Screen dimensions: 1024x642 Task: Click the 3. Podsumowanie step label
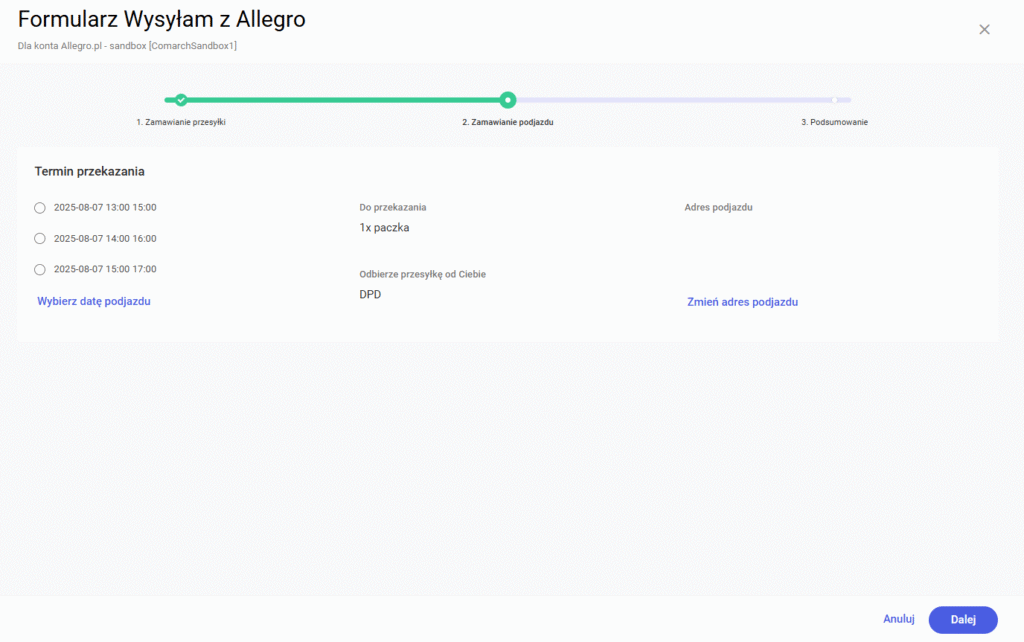tap(835, 122)
